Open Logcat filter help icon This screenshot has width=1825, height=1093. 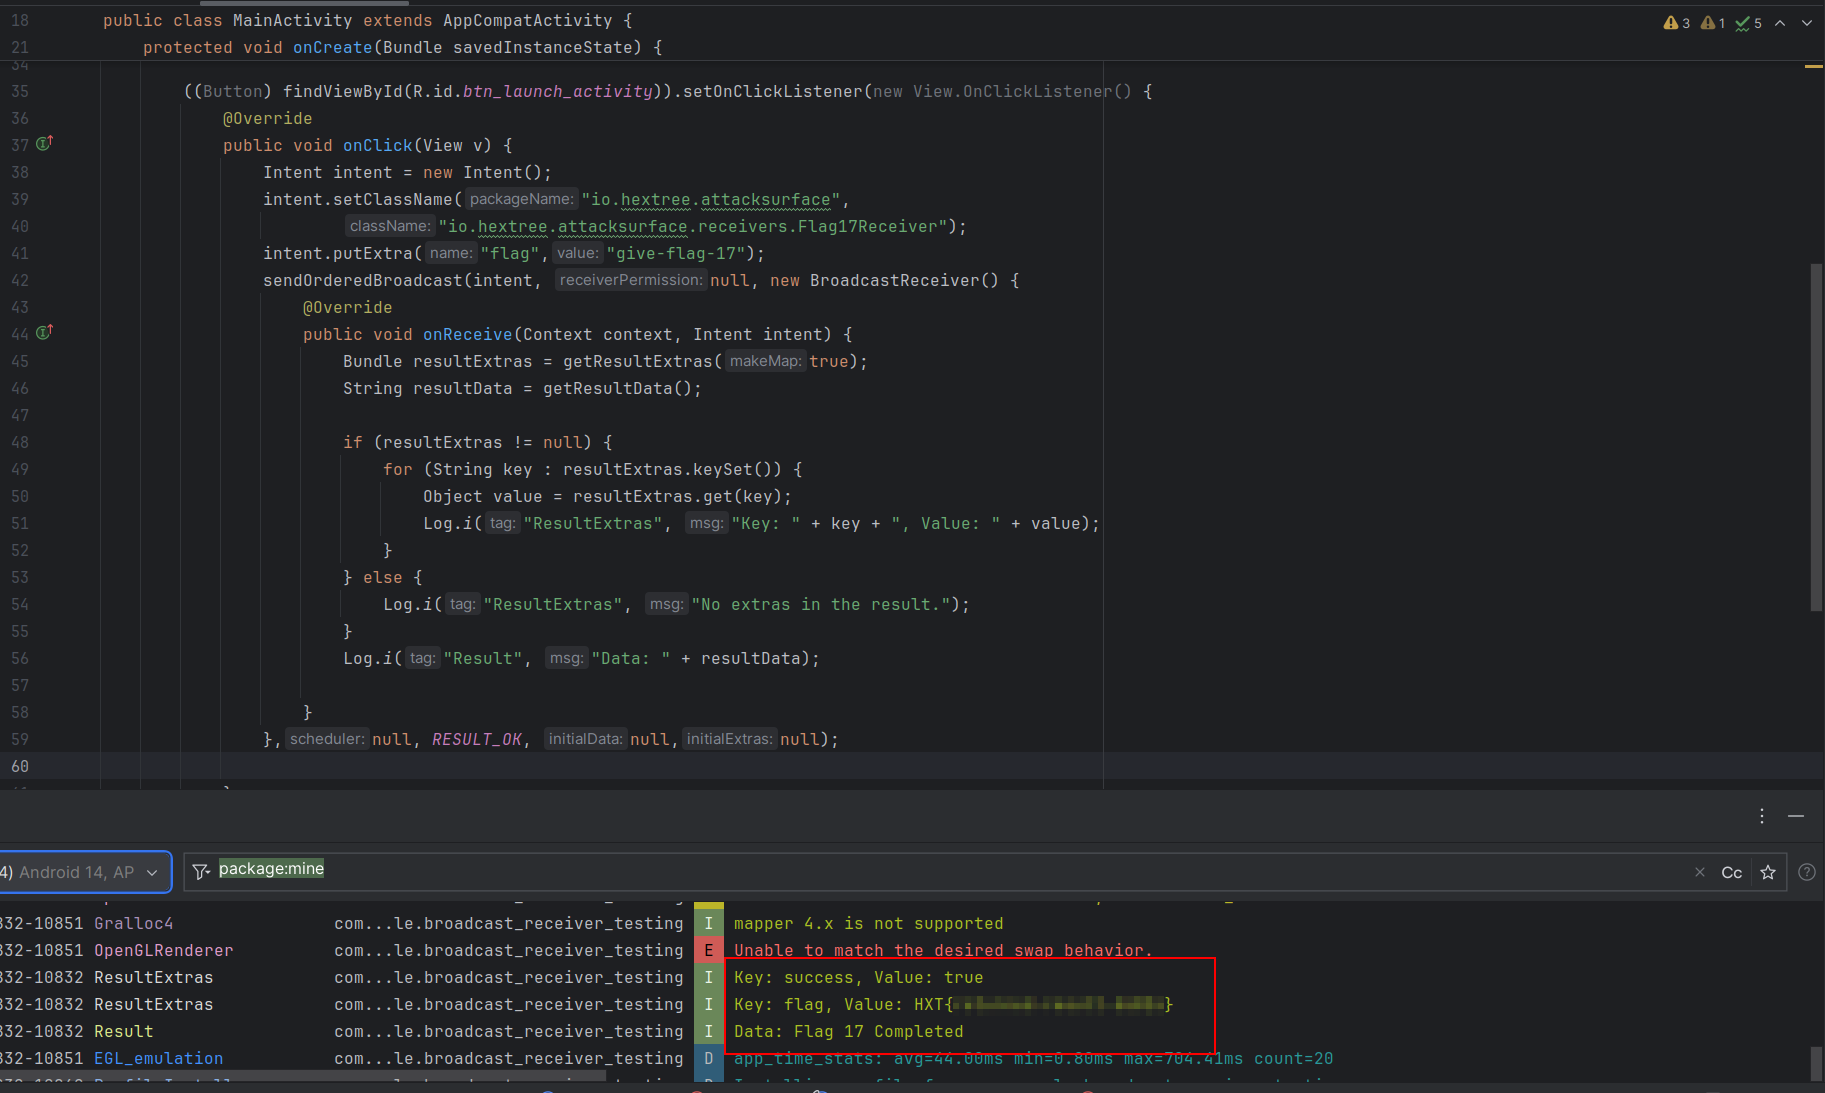(1807, 872)
